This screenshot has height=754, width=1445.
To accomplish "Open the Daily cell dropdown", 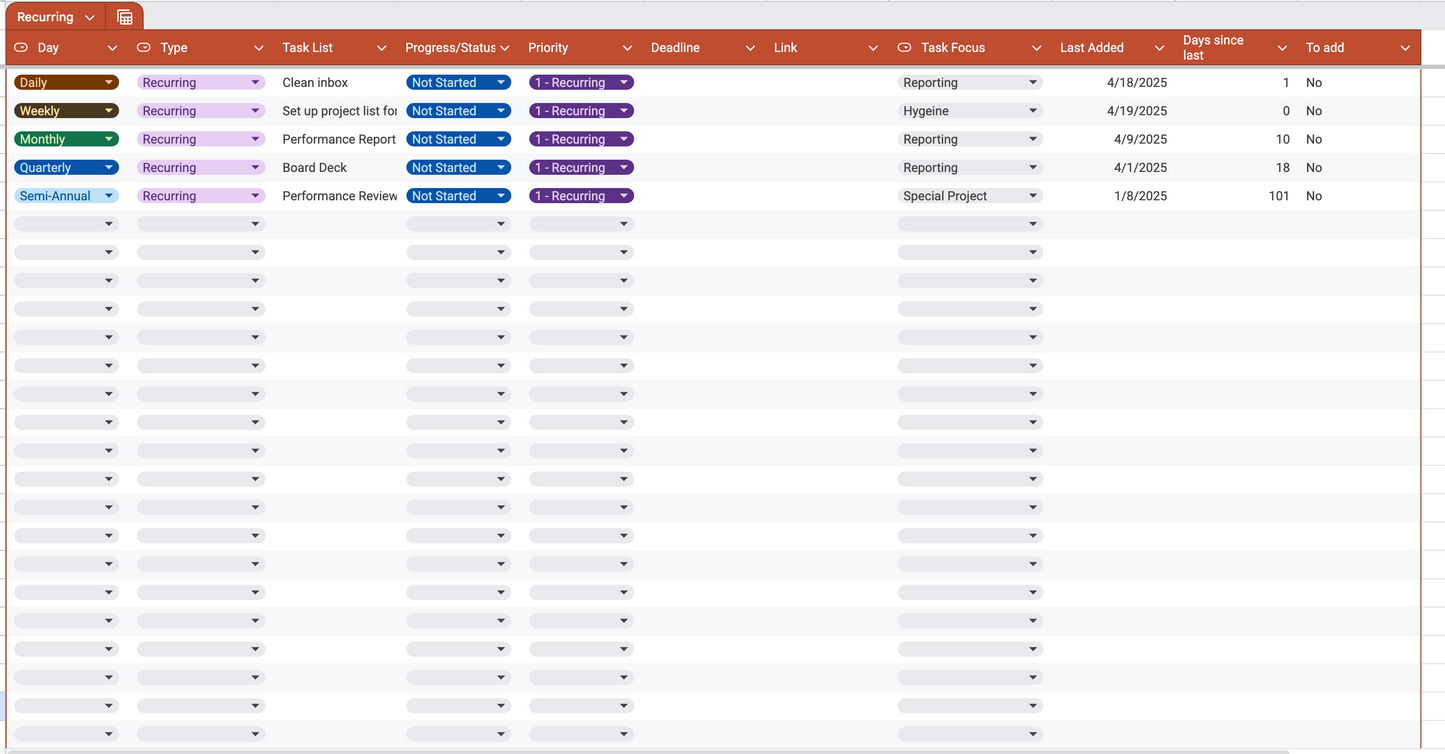I will (x=108, y=82).
